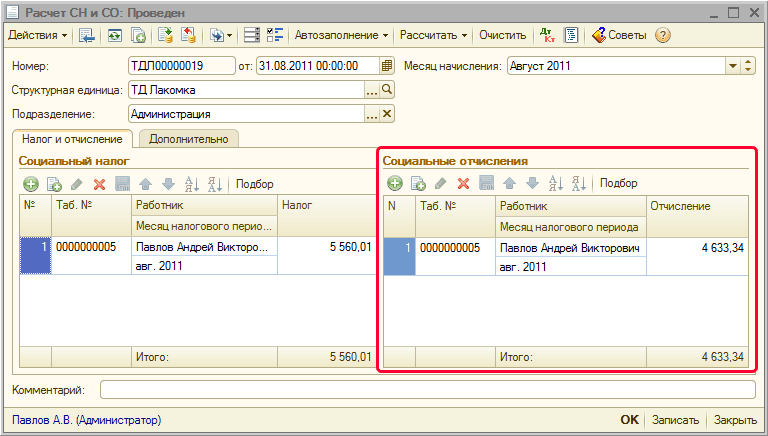768x436 pixels.
Task: Open the Dt/Kt postings report icon
Action: (x=547, y=35)
